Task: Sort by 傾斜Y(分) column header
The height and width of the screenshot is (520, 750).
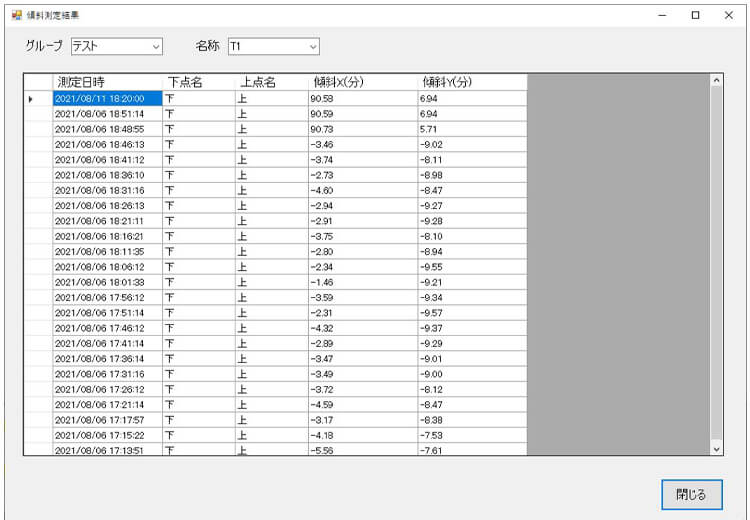Action: pyautogui.click(x=472, y=82)
